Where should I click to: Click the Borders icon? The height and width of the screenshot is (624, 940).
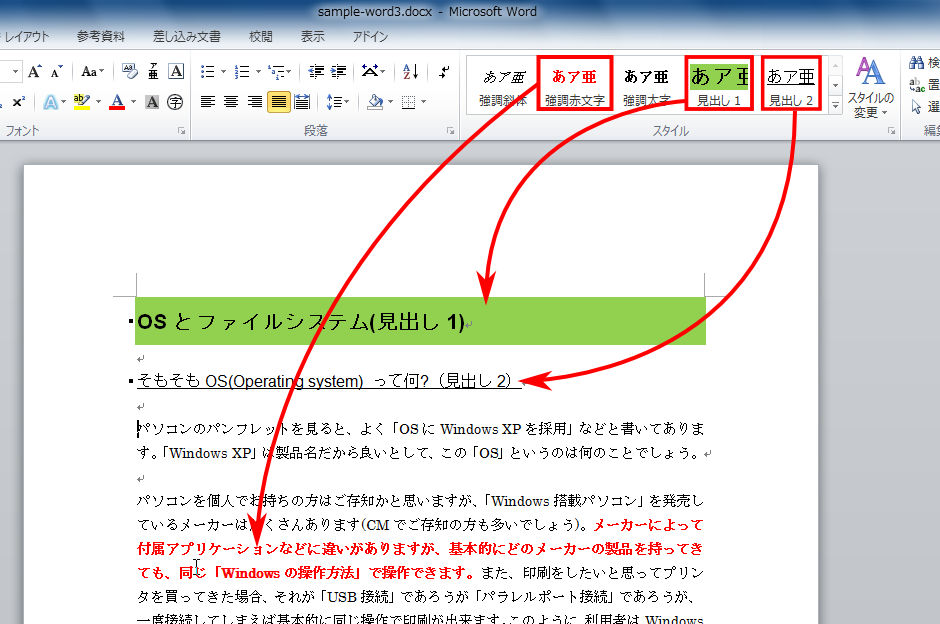tap(409, 102)
